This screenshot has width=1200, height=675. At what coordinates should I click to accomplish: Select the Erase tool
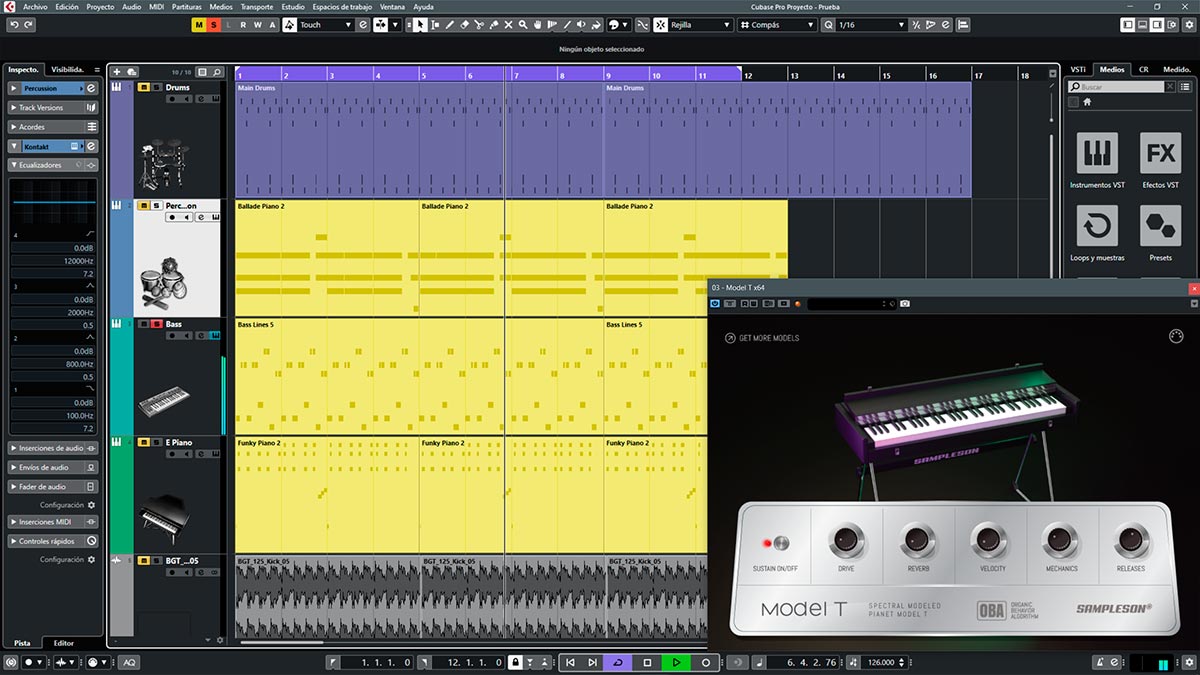[x=465, y=24]
